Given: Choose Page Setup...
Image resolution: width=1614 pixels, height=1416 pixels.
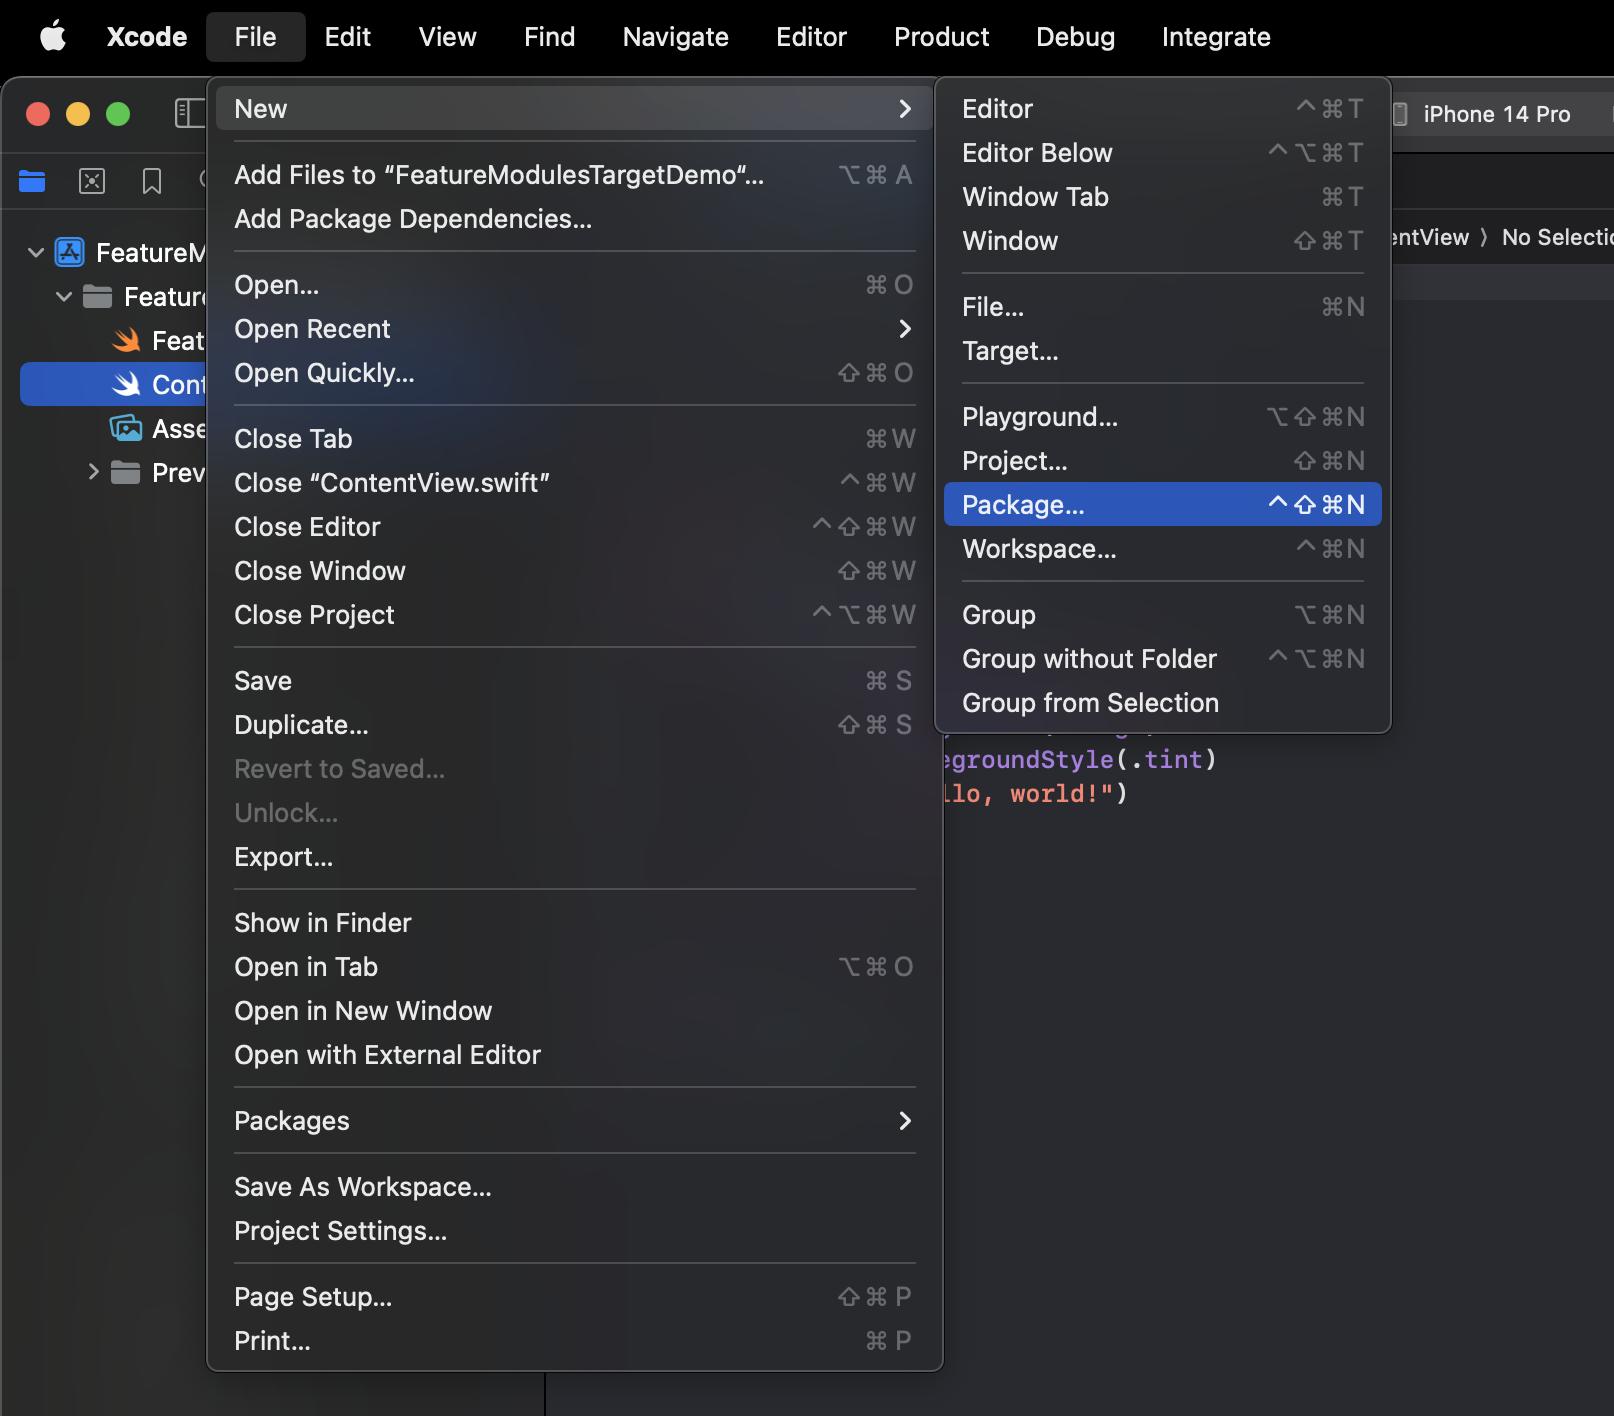Looking at the screenshot, I should pos(574,1297).
